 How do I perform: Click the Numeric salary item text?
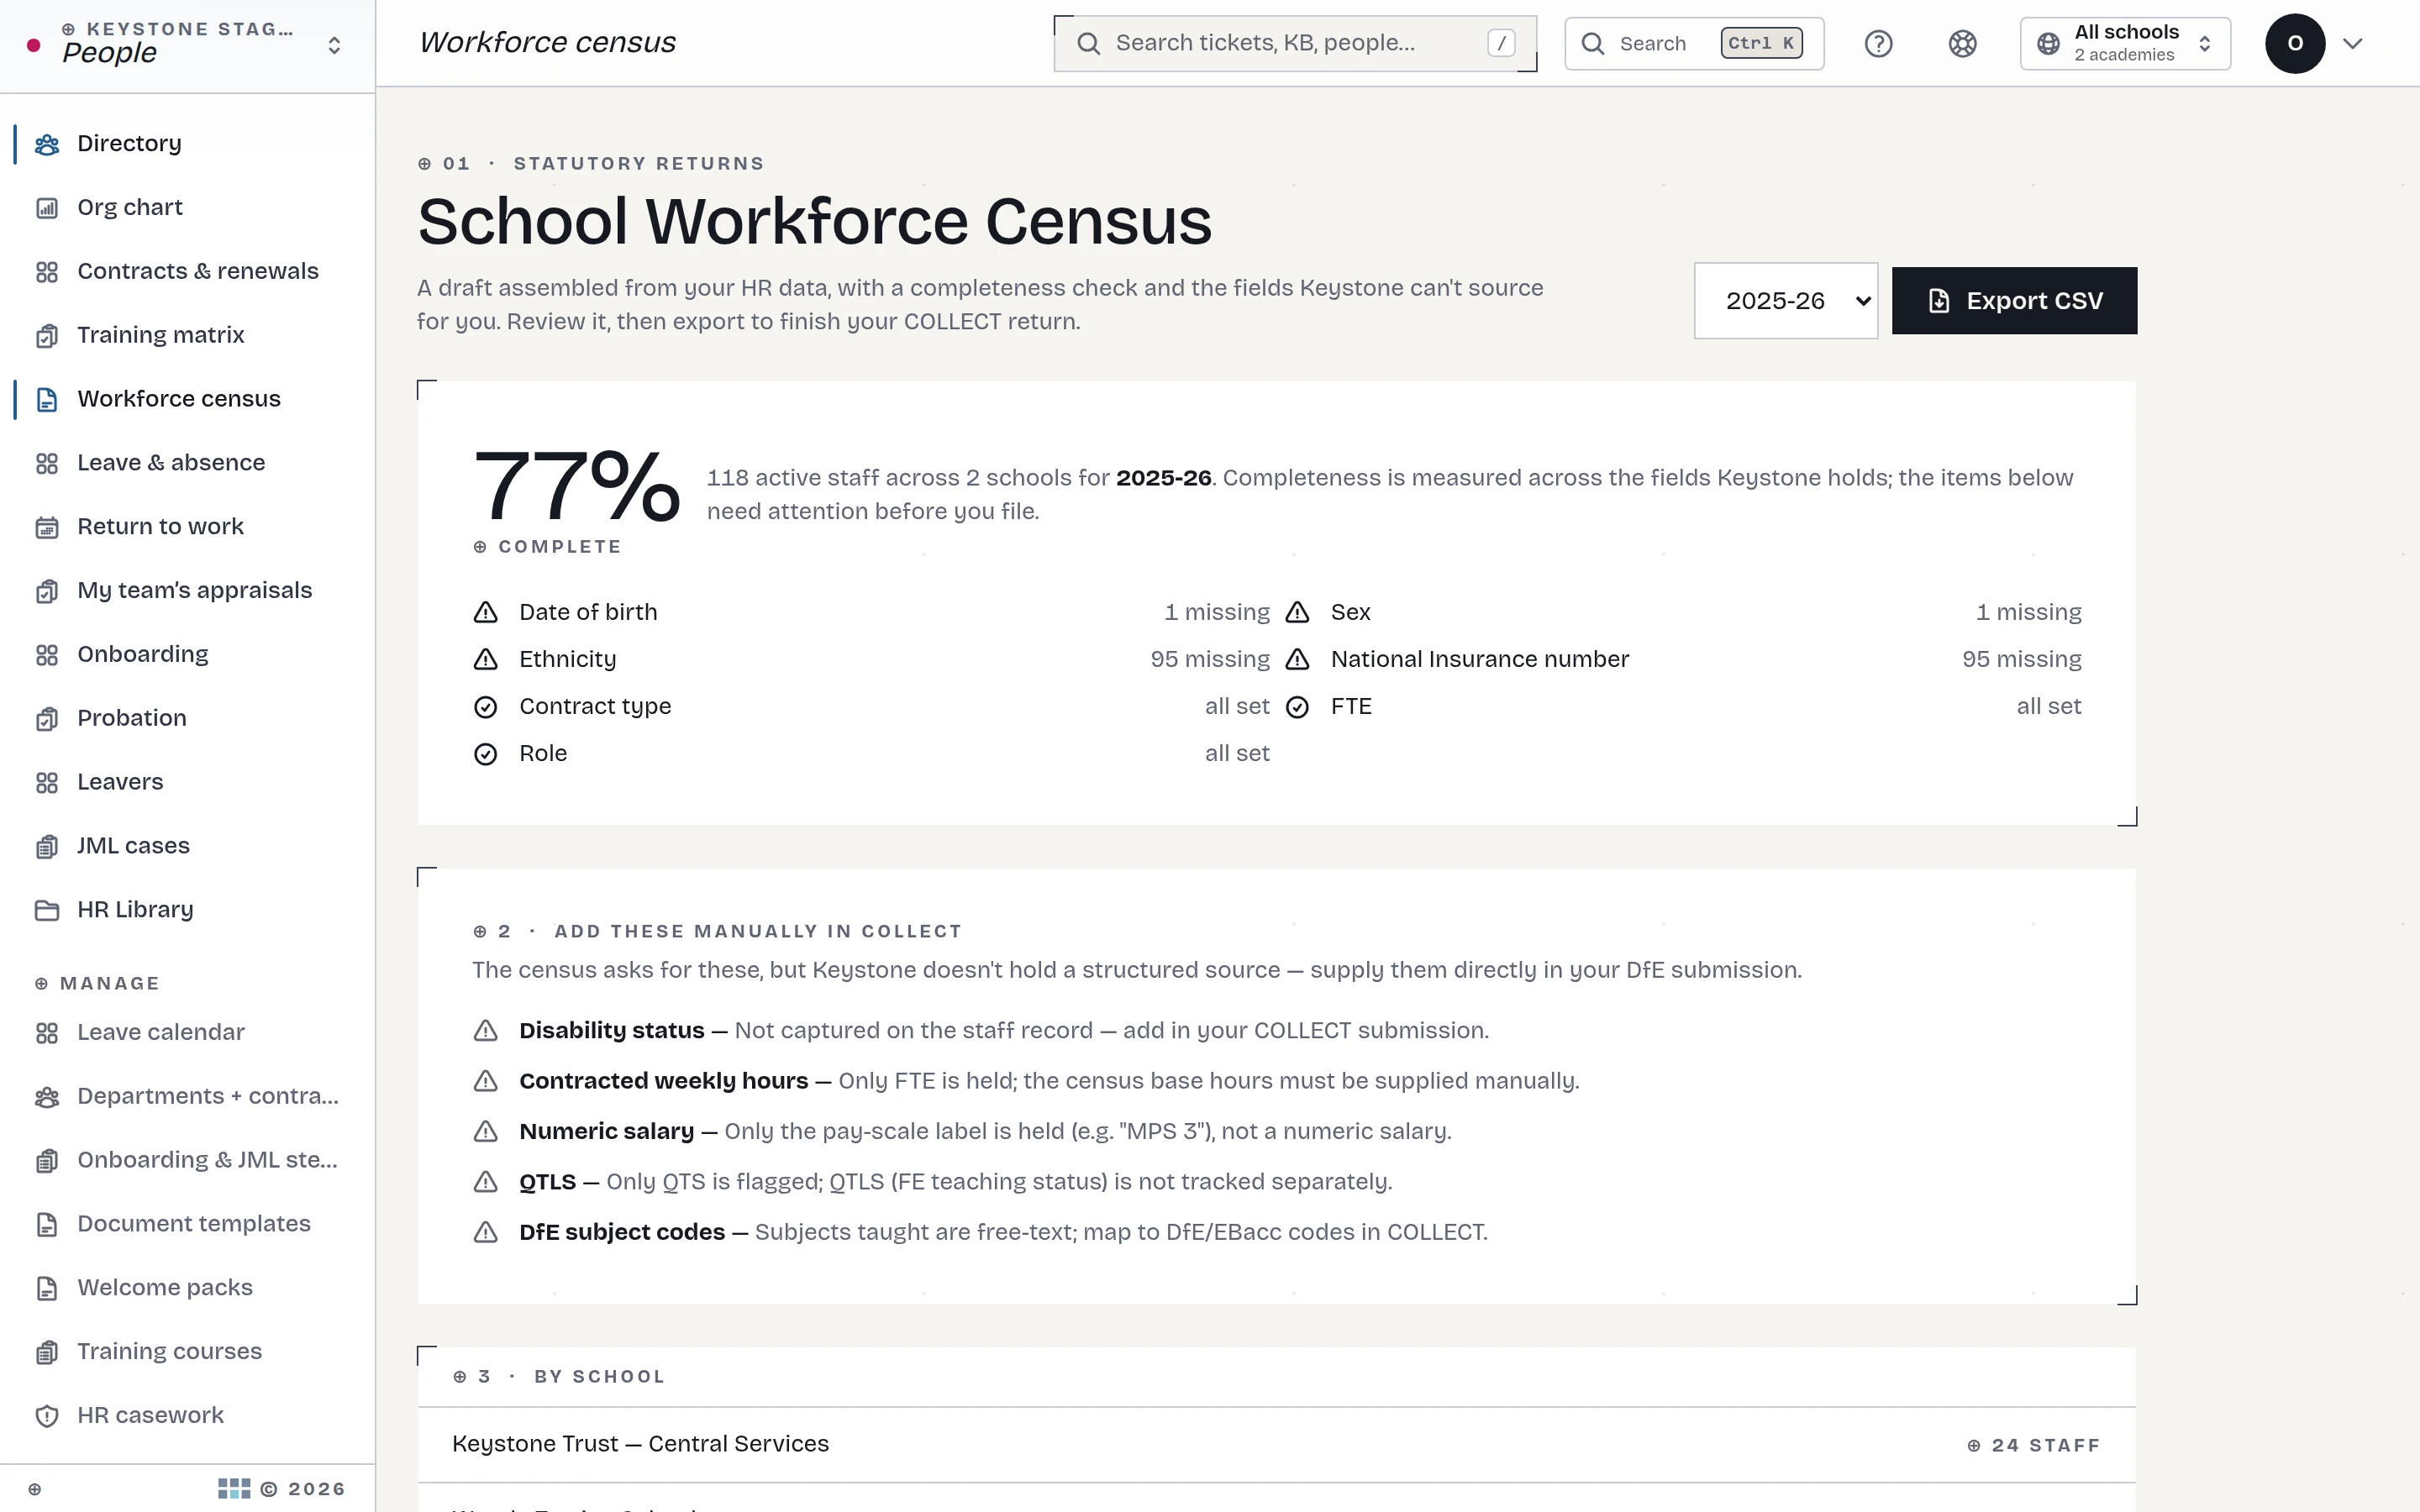tap(985, 1131)
